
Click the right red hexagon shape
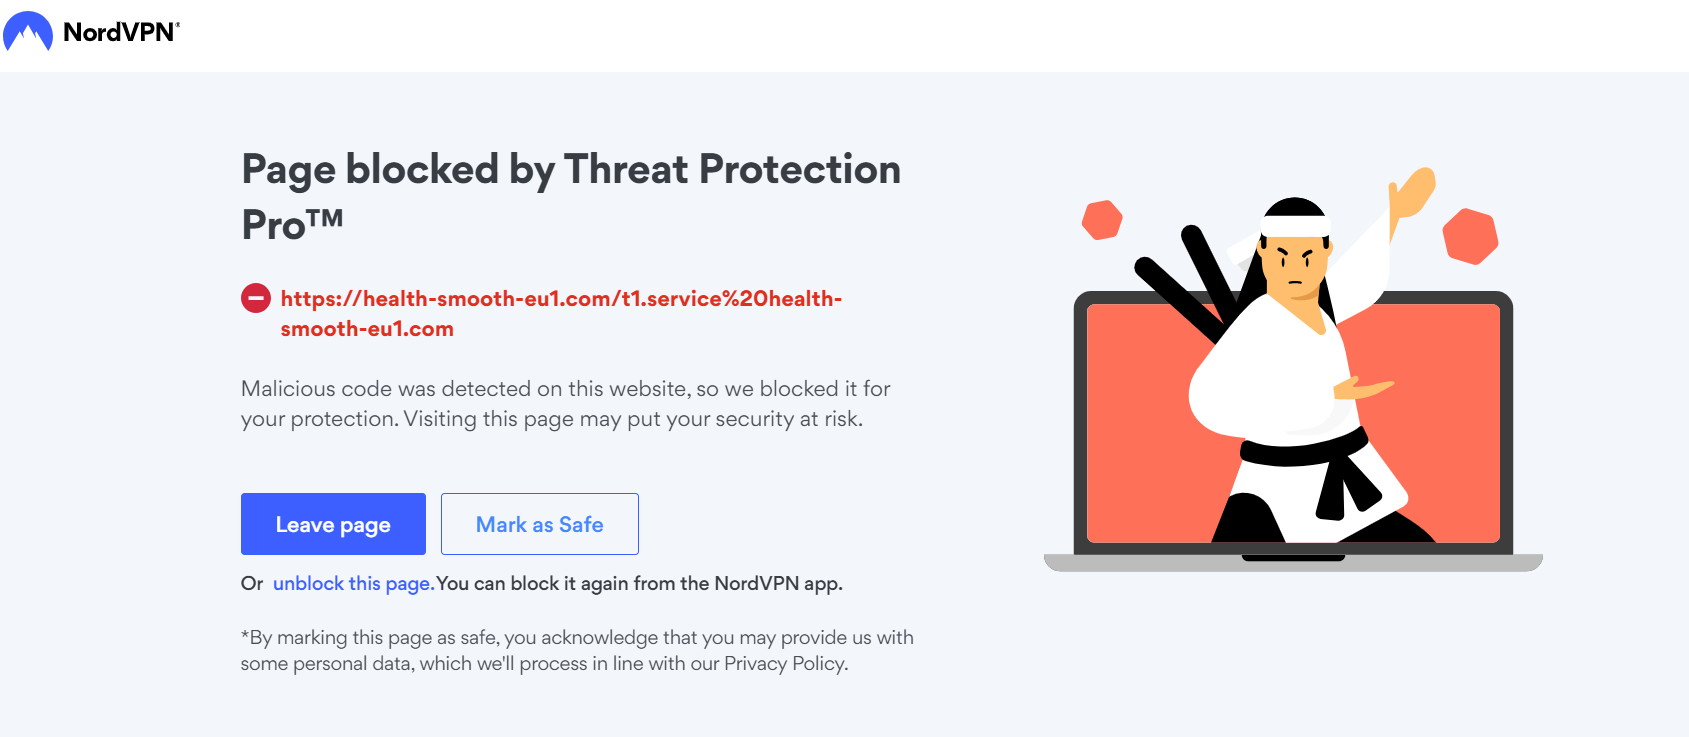[1470, 236]
